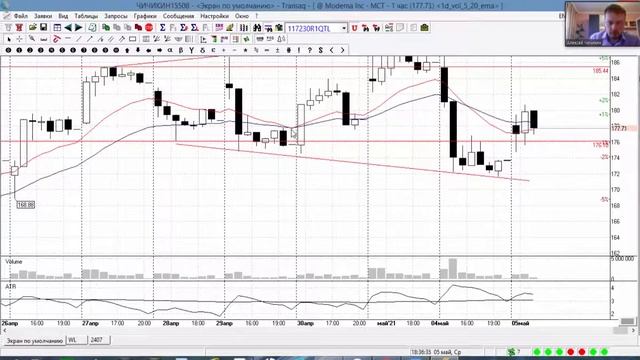Open the Настройки menu
Viewport: 640px width, 360px height.
214,16
